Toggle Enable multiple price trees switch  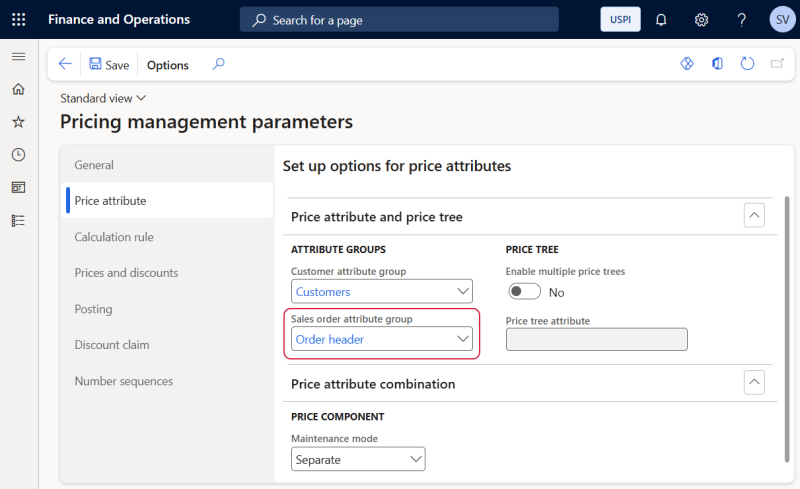pos(525,292)
